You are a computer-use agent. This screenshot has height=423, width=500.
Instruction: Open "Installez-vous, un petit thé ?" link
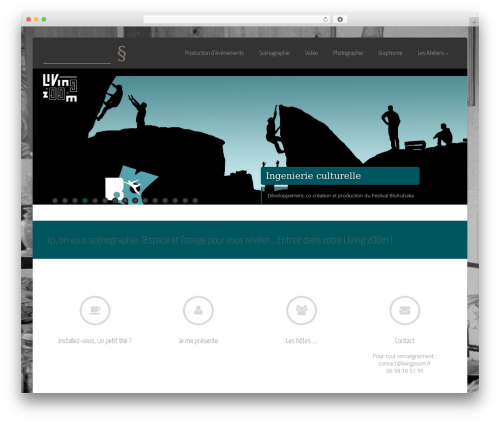[x=95, y=341]
